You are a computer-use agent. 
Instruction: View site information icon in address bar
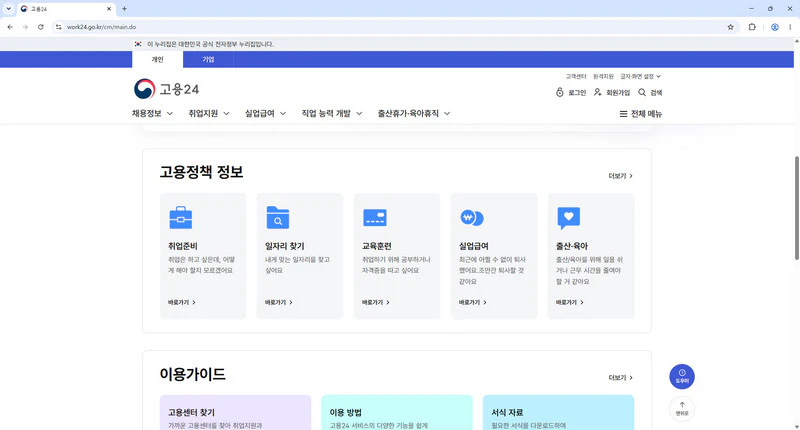pyautogui.click(x=59, y=27)
